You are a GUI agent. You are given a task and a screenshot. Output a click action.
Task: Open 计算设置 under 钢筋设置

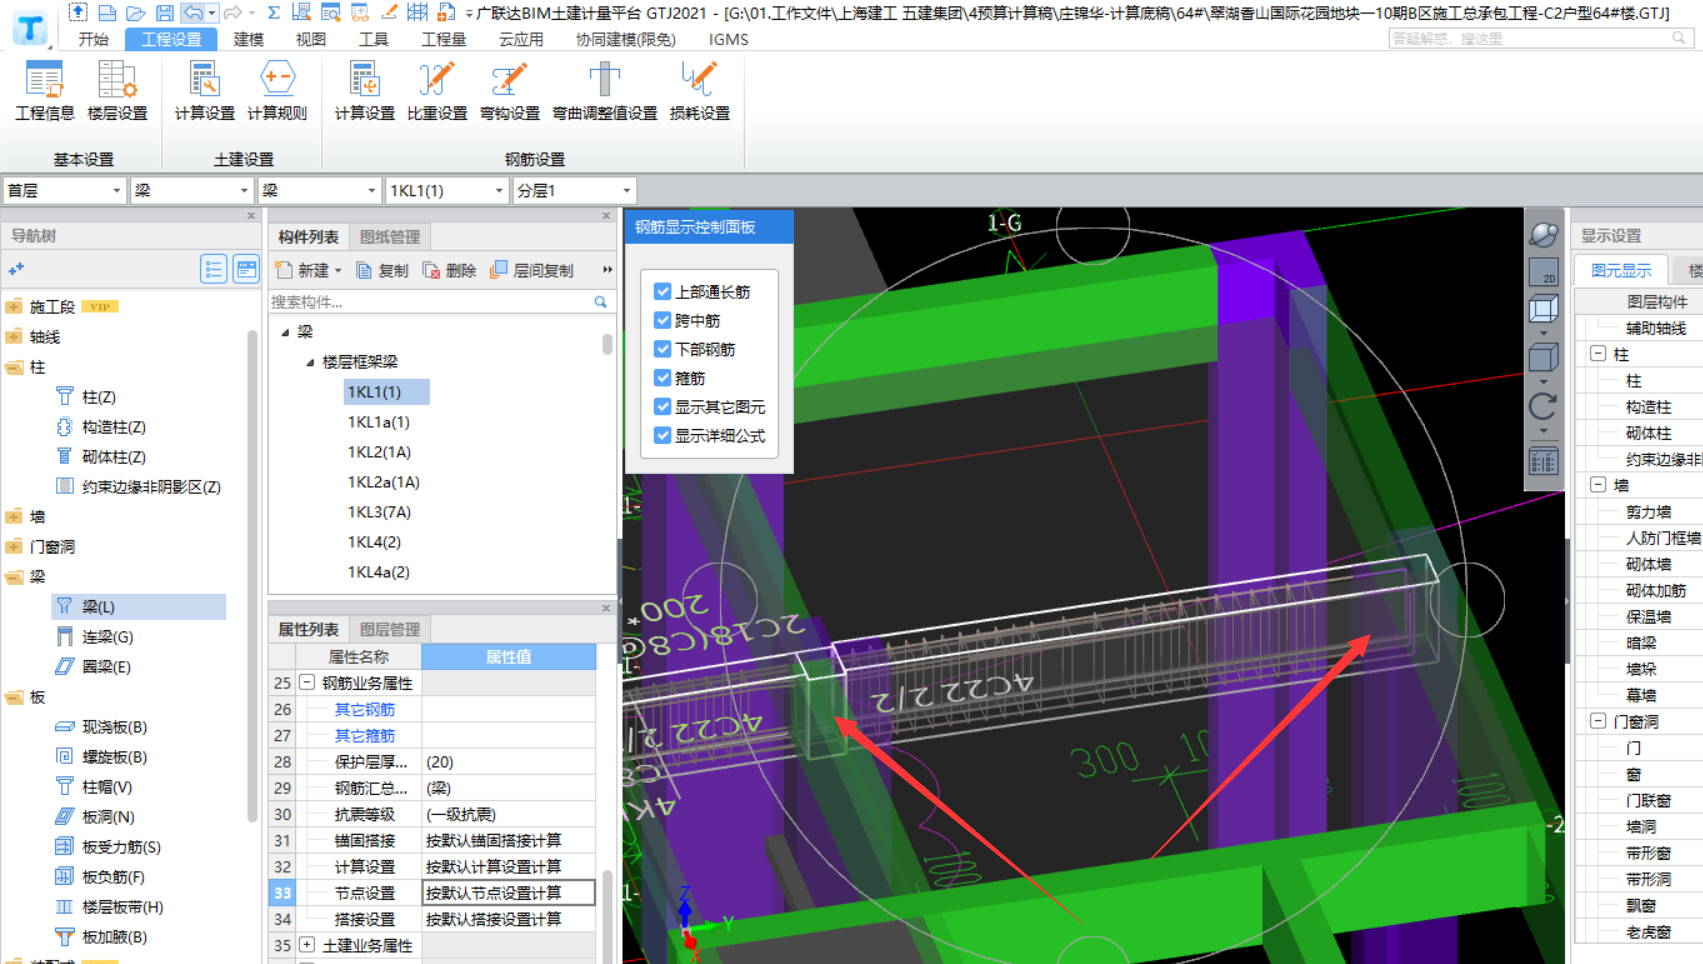point(364,91)
